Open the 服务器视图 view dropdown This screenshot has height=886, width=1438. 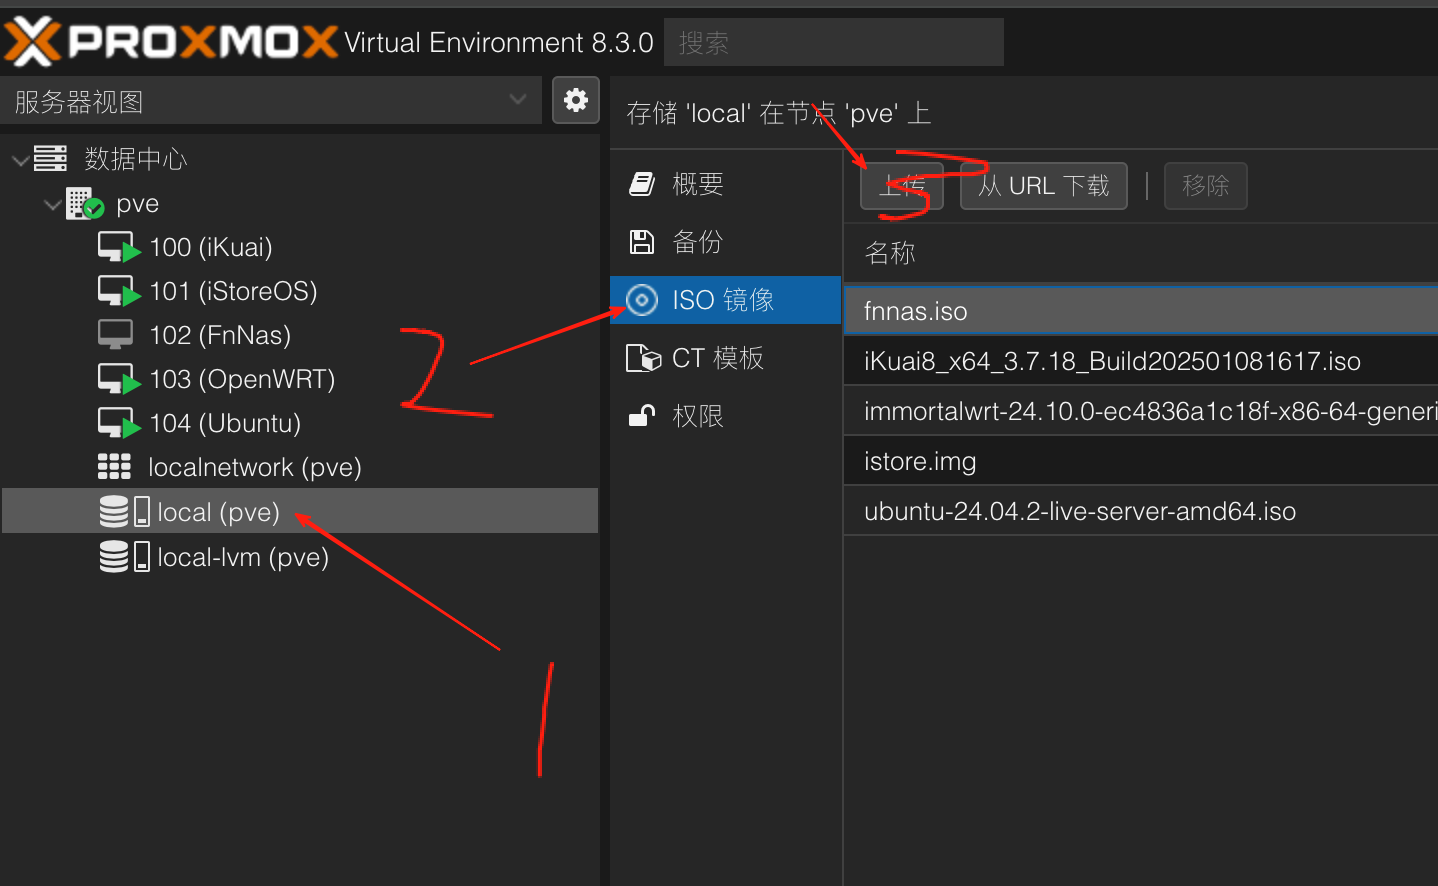pyautogui.click(x=271, y=101)
